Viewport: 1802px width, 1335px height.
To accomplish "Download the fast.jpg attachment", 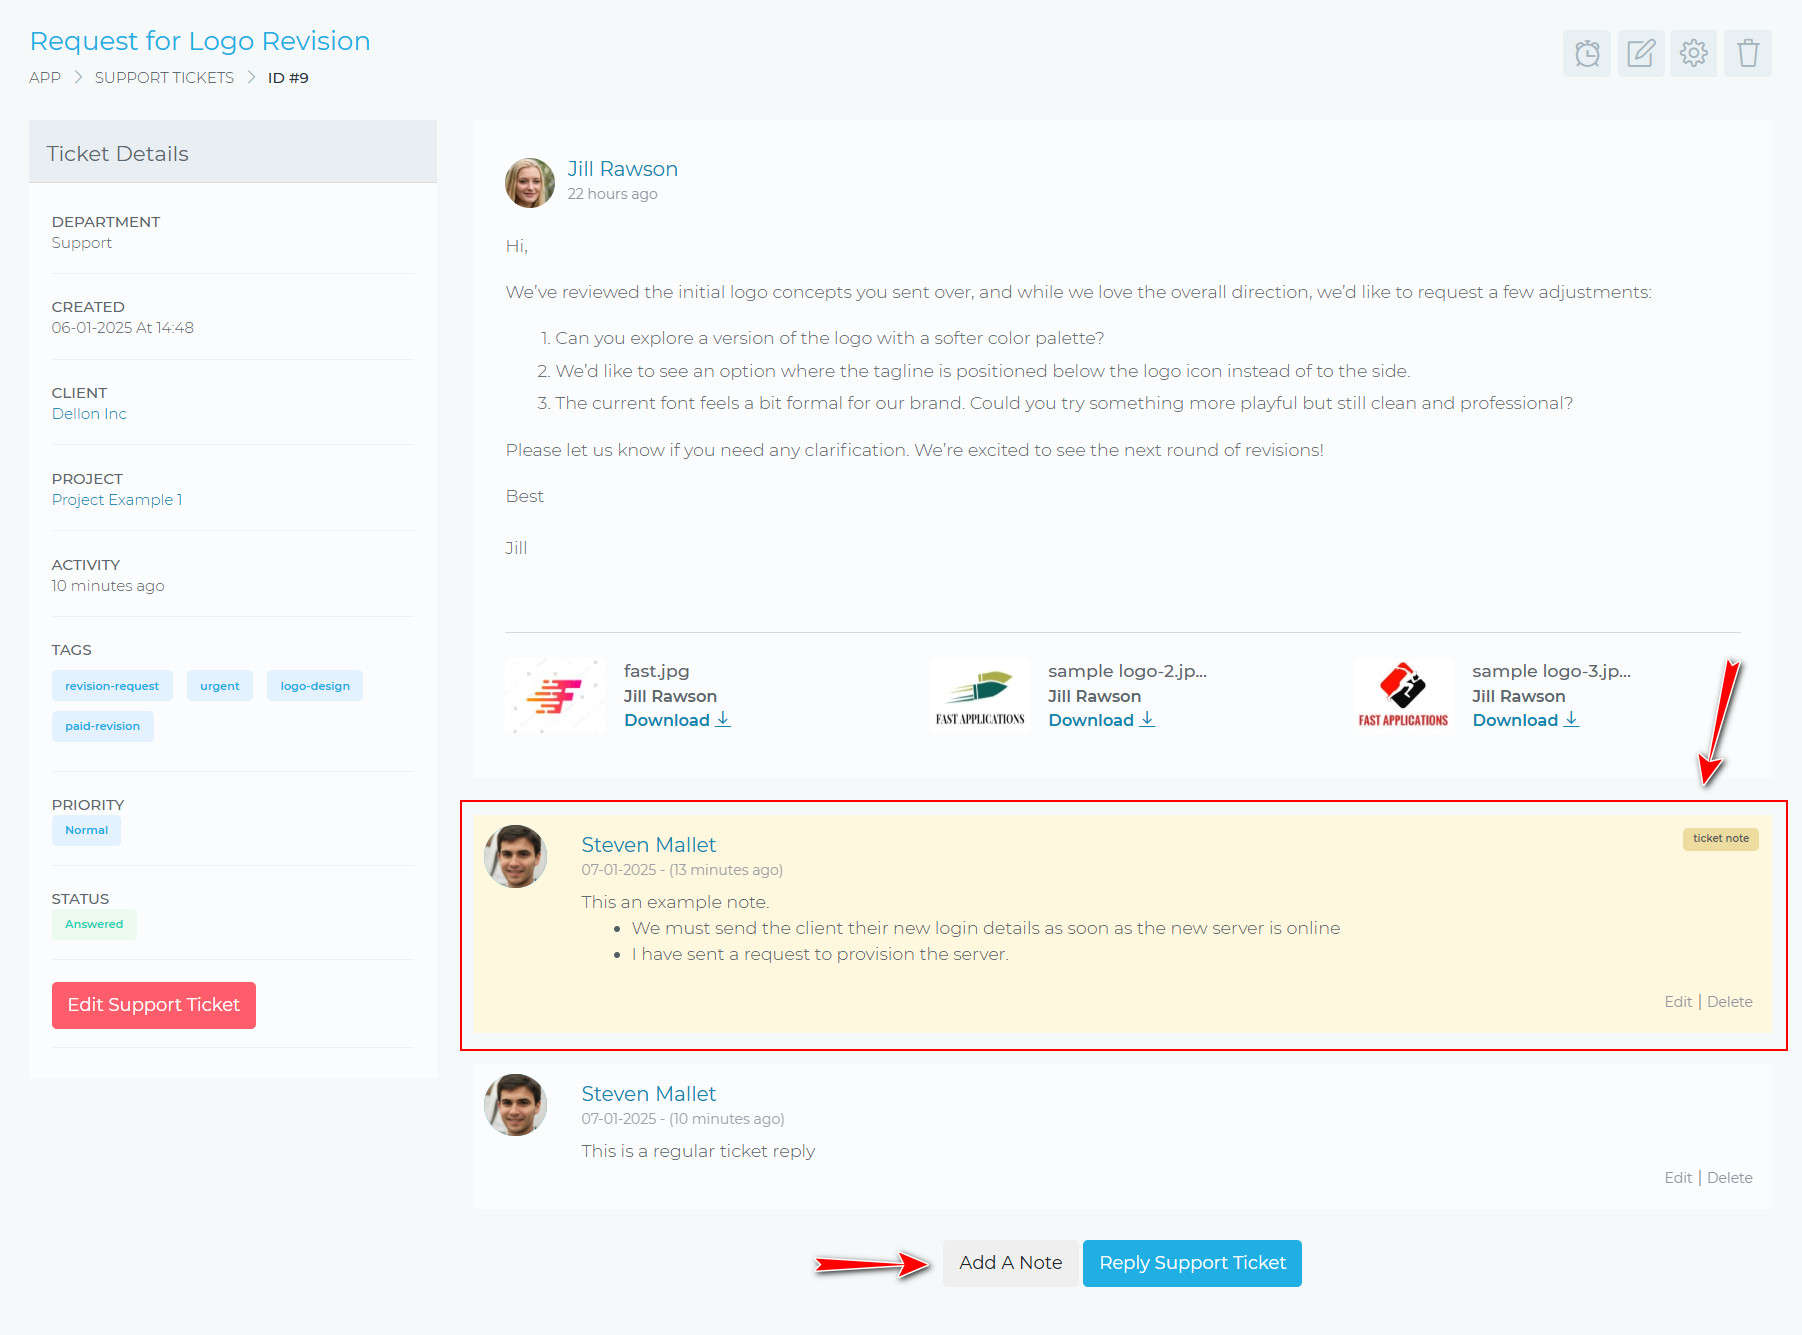I will 676,720.
